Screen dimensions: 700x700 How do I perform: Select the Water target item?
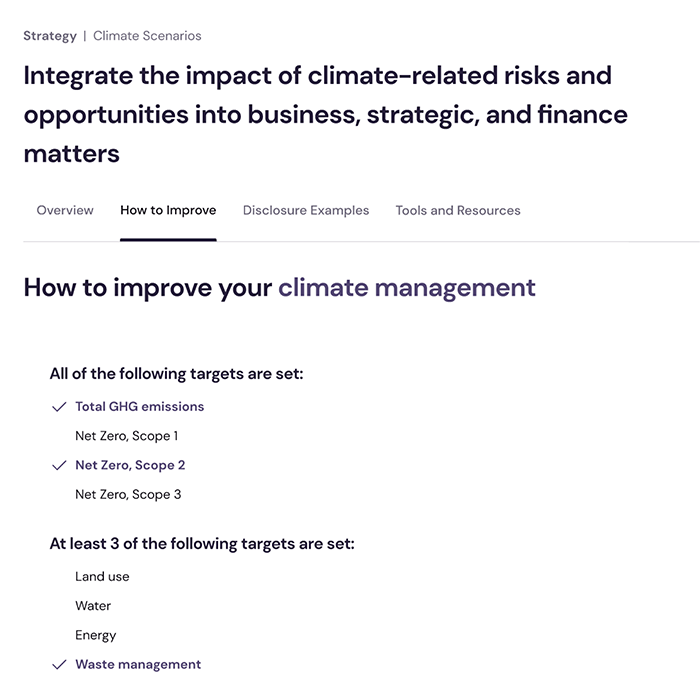[93, 606]
